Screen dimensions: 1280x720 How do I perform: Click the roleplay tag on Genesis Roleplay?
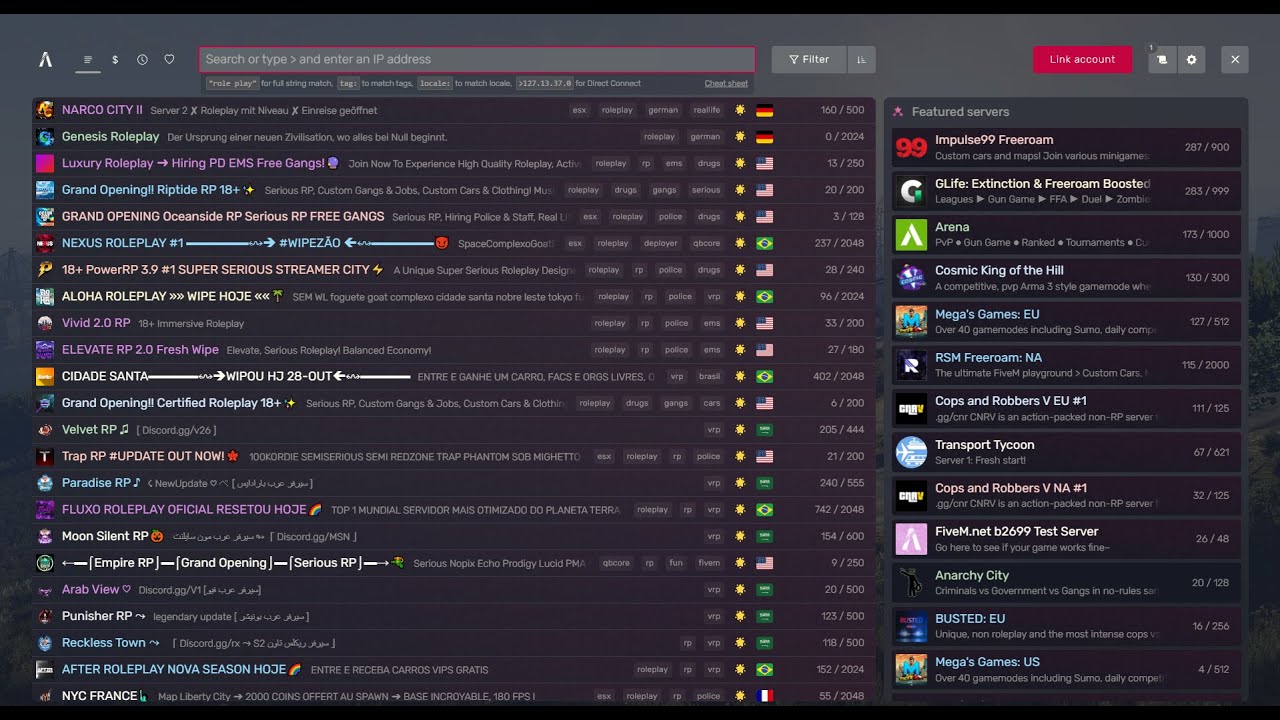(659, 137)
